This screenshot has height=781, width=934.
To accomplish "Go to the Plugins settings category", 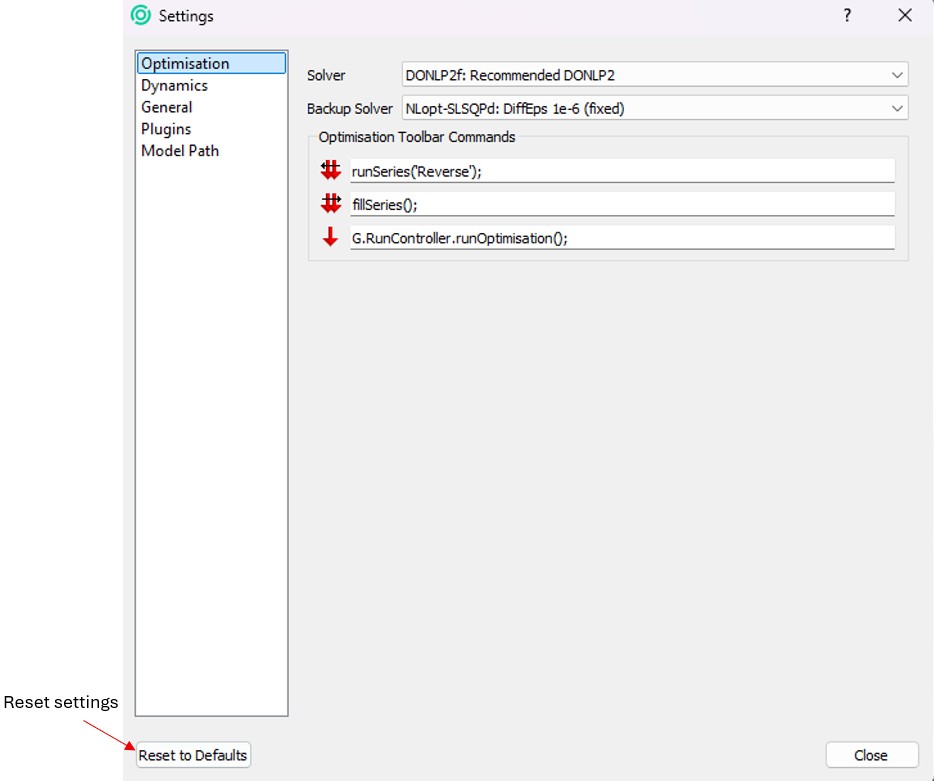I will tap(166, 129).
